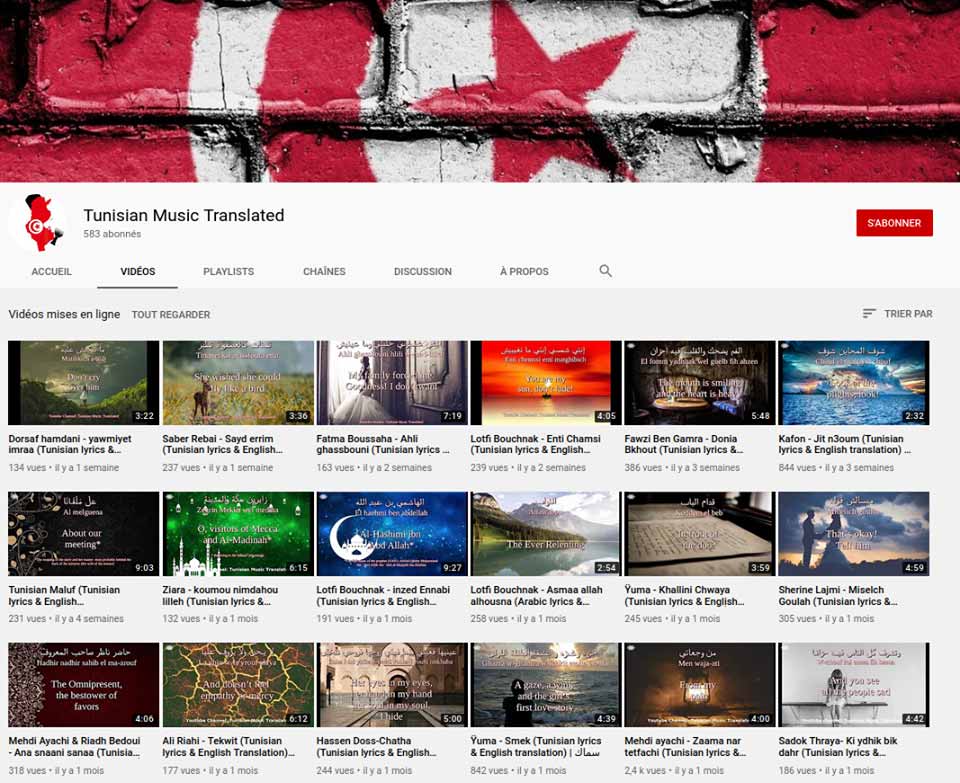Open the Lotfi Bouchnak Enti Chamsi title
The height and width of the screenshot is (783, 960).
(536, 444)
